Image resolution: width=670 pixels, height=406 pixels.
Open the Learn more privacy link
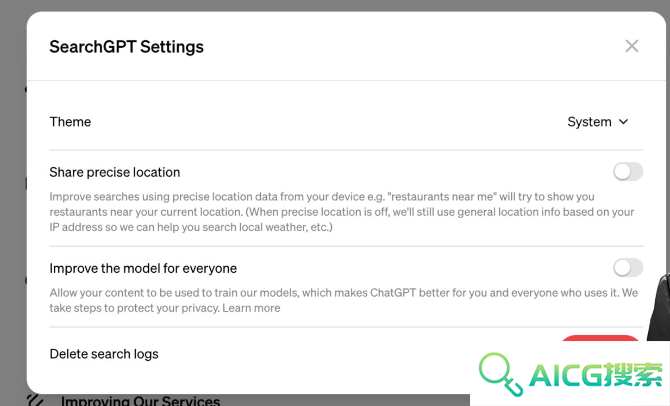(x=251, y=308)
